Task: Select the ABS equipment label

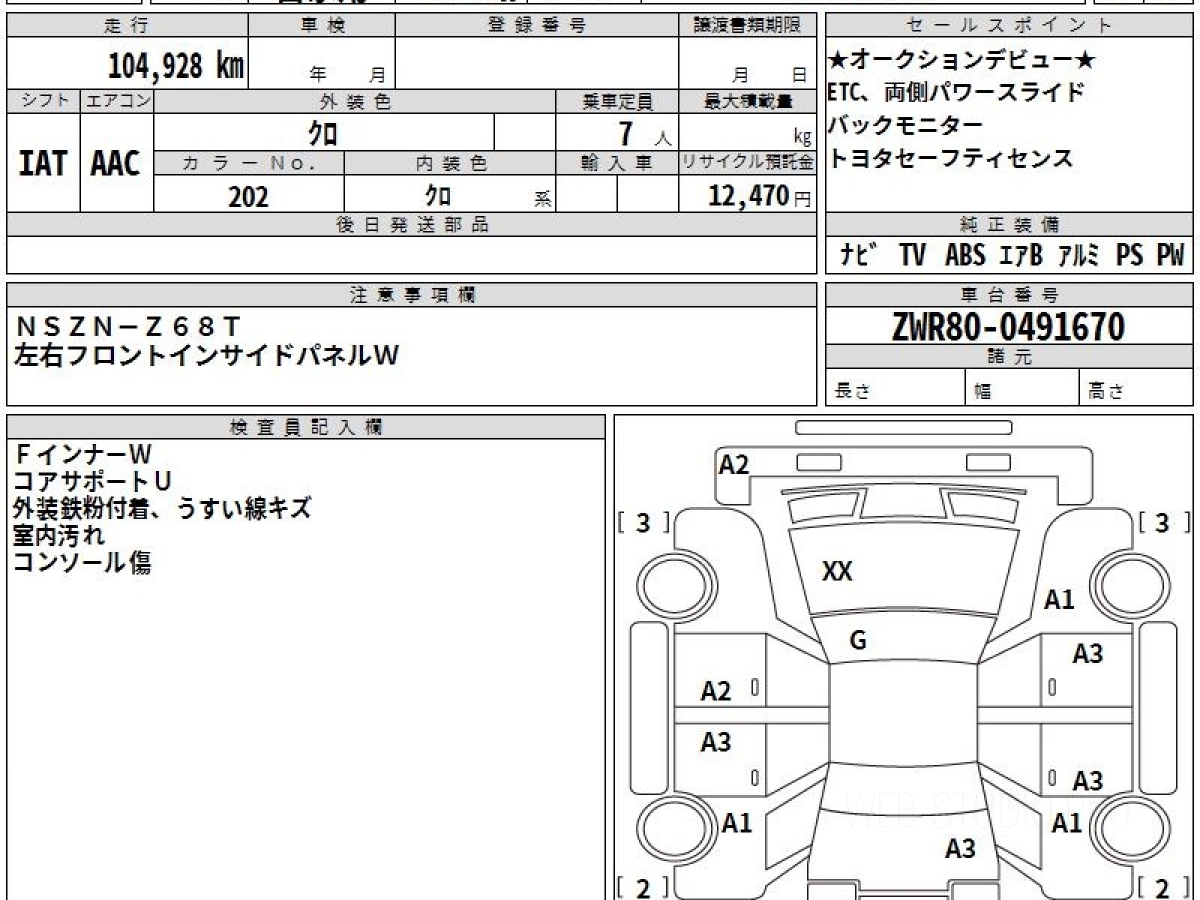Action: 965,256
